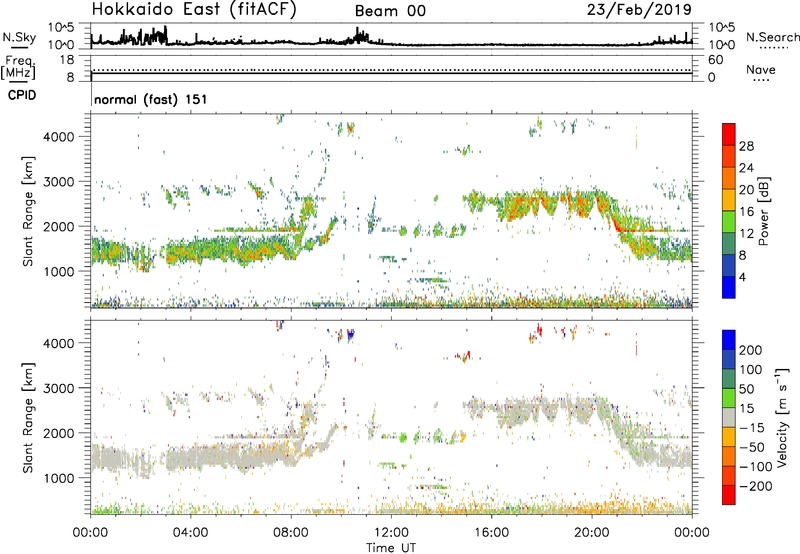Click the '200' velocity scale value
800x554 pixels.
click(x=751, y=350)
